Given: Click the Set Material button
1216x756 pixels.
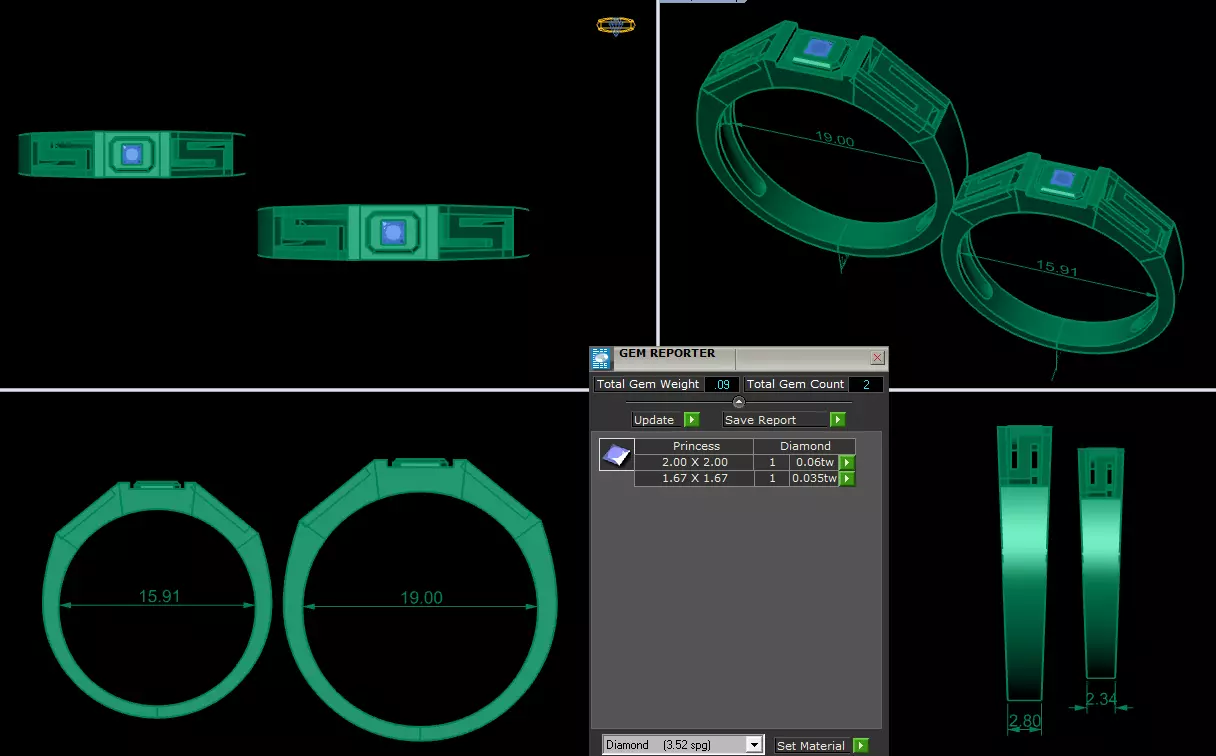Looking at the screenshot, I should tap(813, 746).
